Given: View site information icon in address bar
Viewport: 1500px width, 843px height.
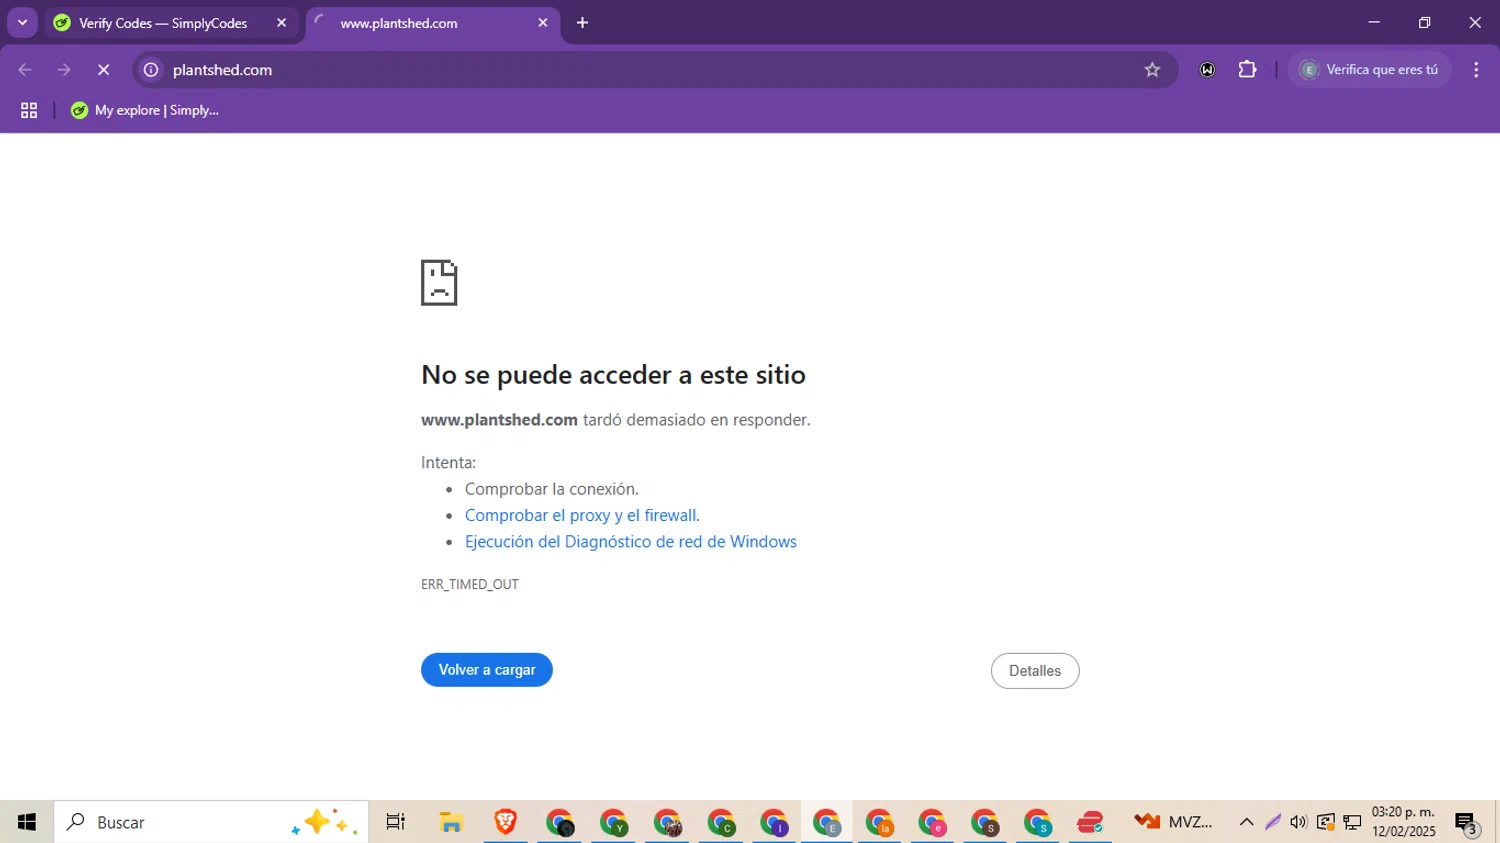Looking at the screenshot, I should click(151, 70).
